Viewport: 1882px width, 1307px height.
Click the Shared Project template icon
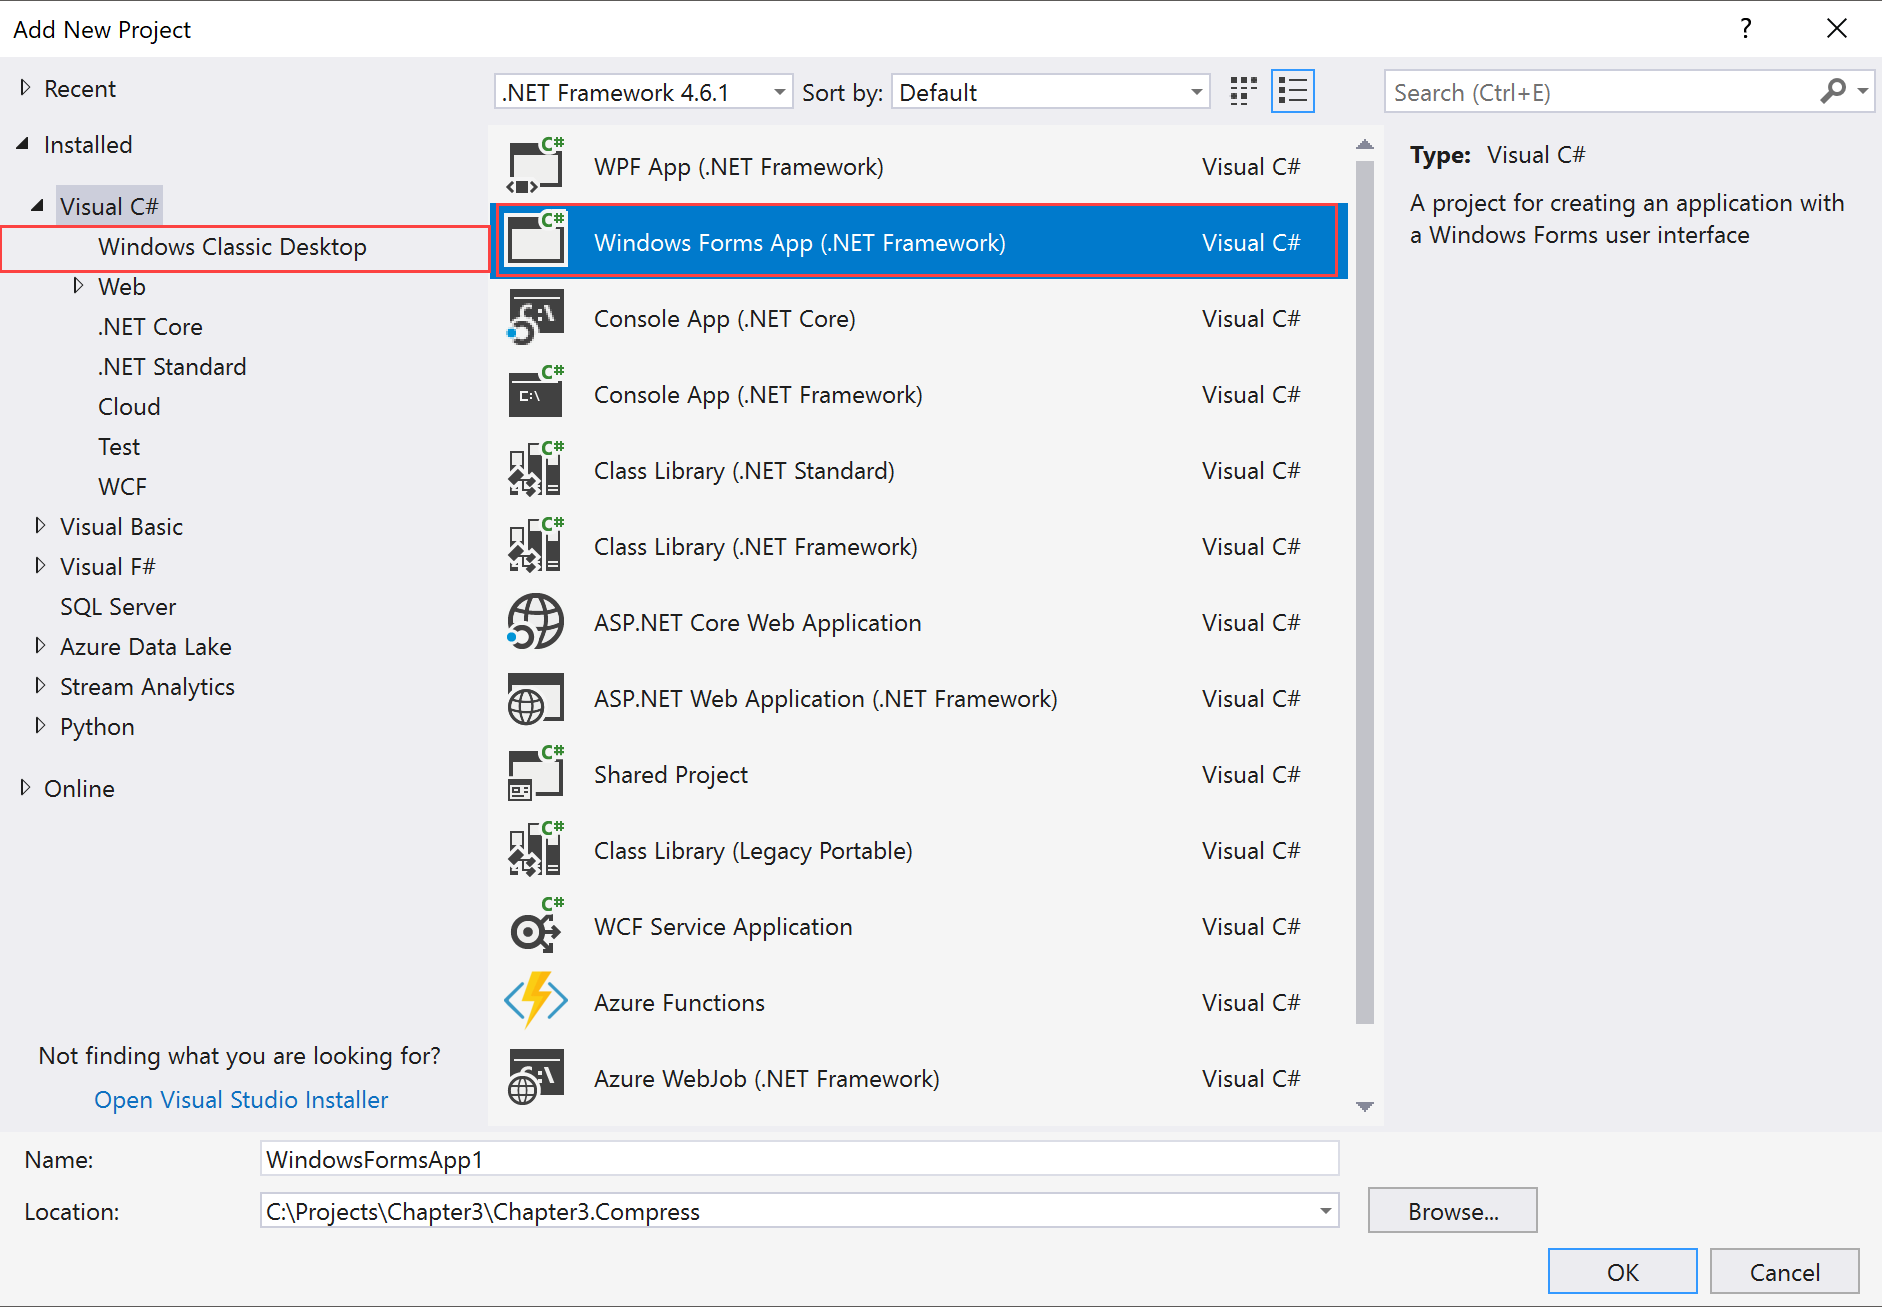[x=536, y=774]
